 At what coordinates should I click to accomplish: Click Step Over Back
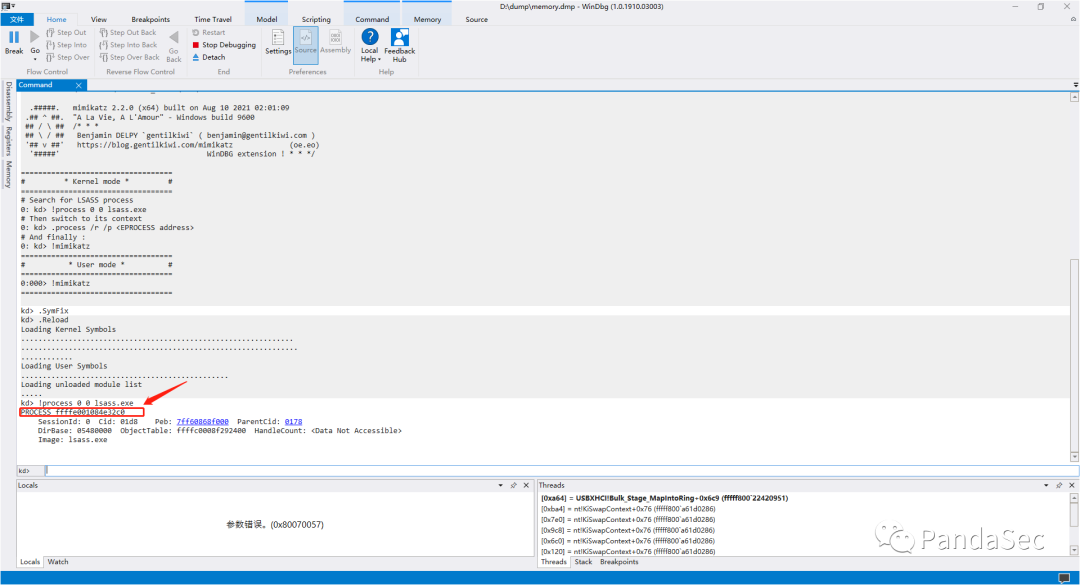coord(129,57)
